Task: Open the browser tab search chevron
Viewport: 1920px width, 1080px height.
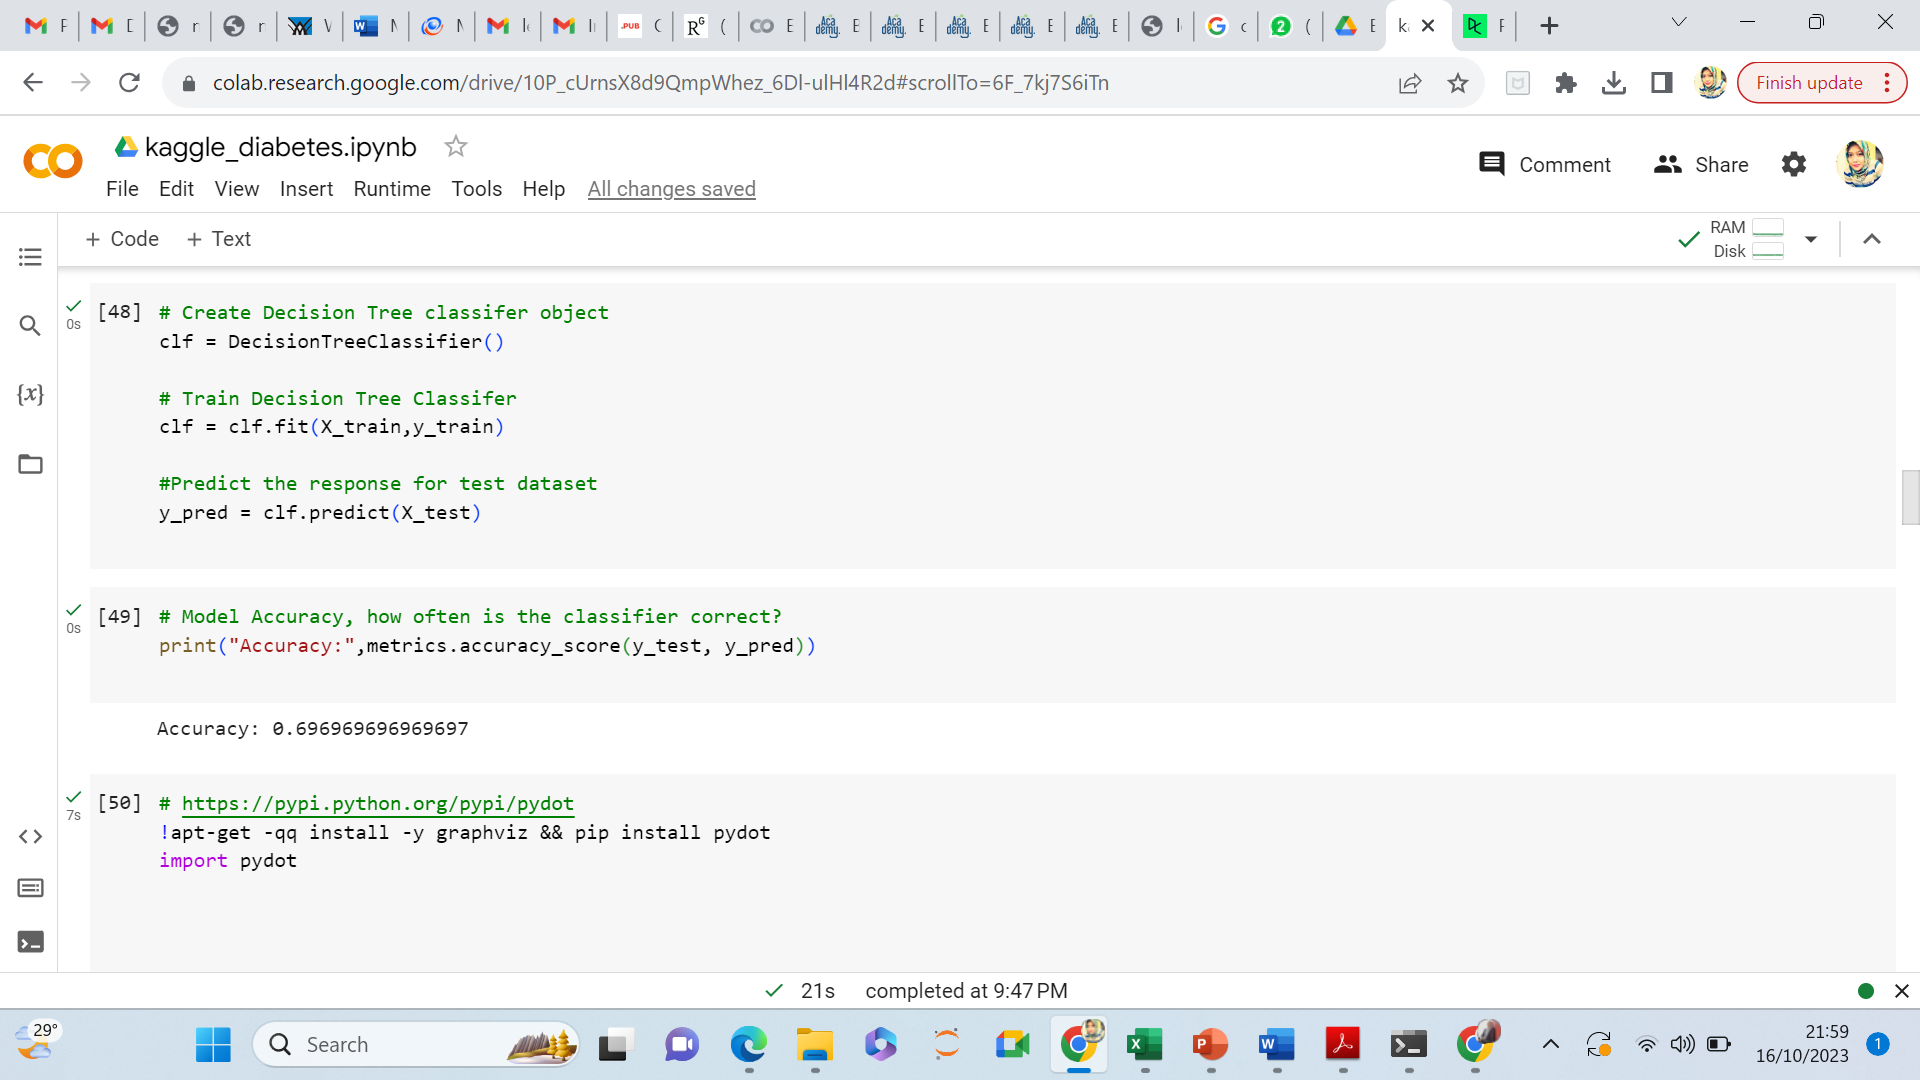Action: 1679,23
